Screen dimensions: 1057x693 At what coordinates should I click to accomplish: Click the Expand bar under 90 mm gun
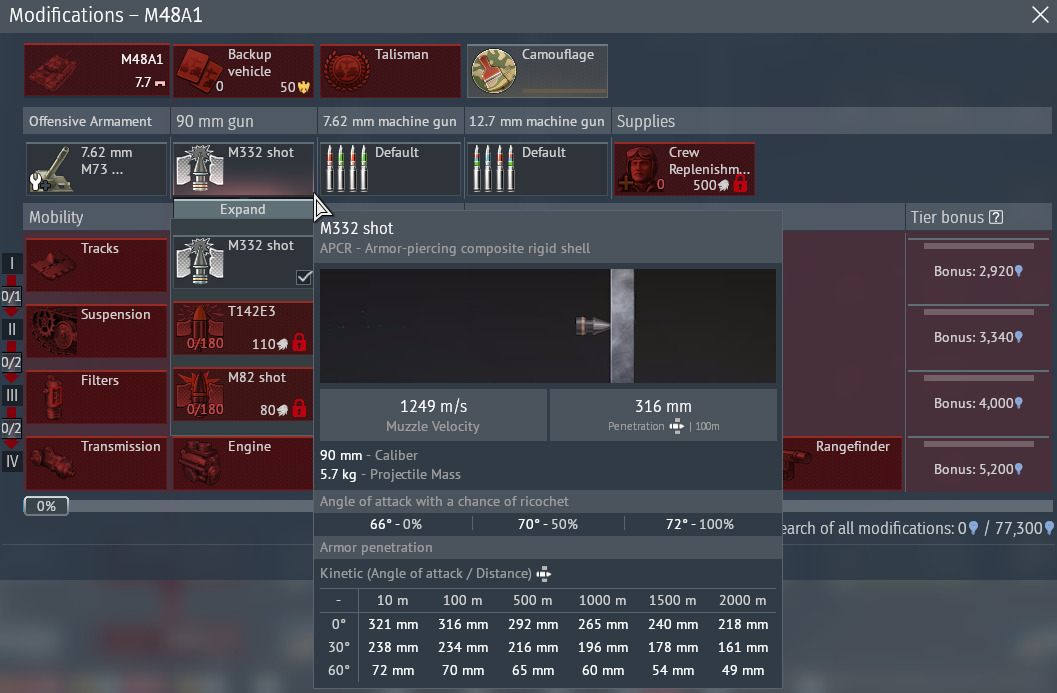pos(243,210)
